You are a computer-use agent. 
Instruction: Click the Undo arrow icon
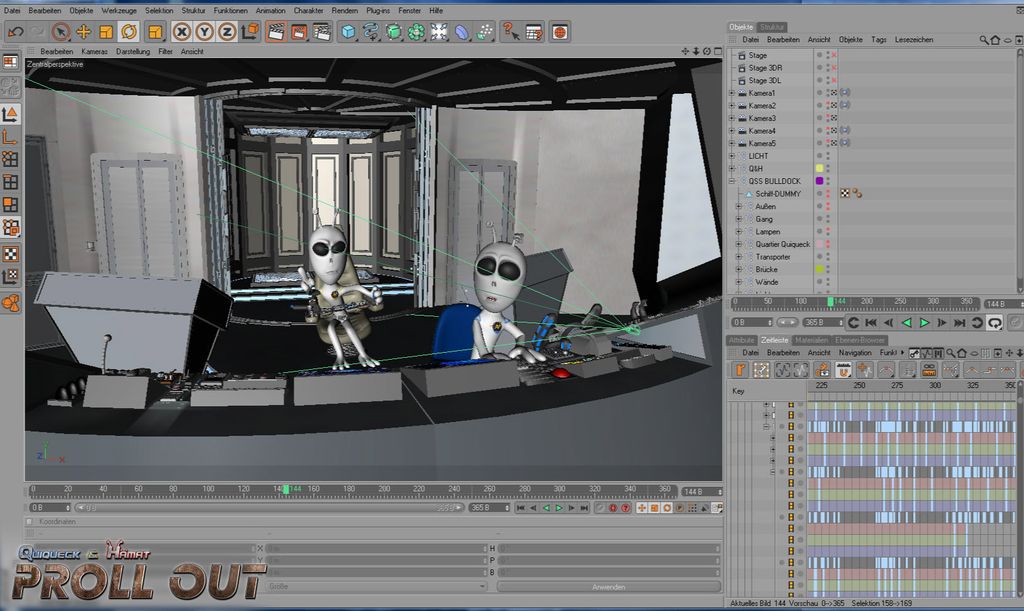[x=15, y=32]
